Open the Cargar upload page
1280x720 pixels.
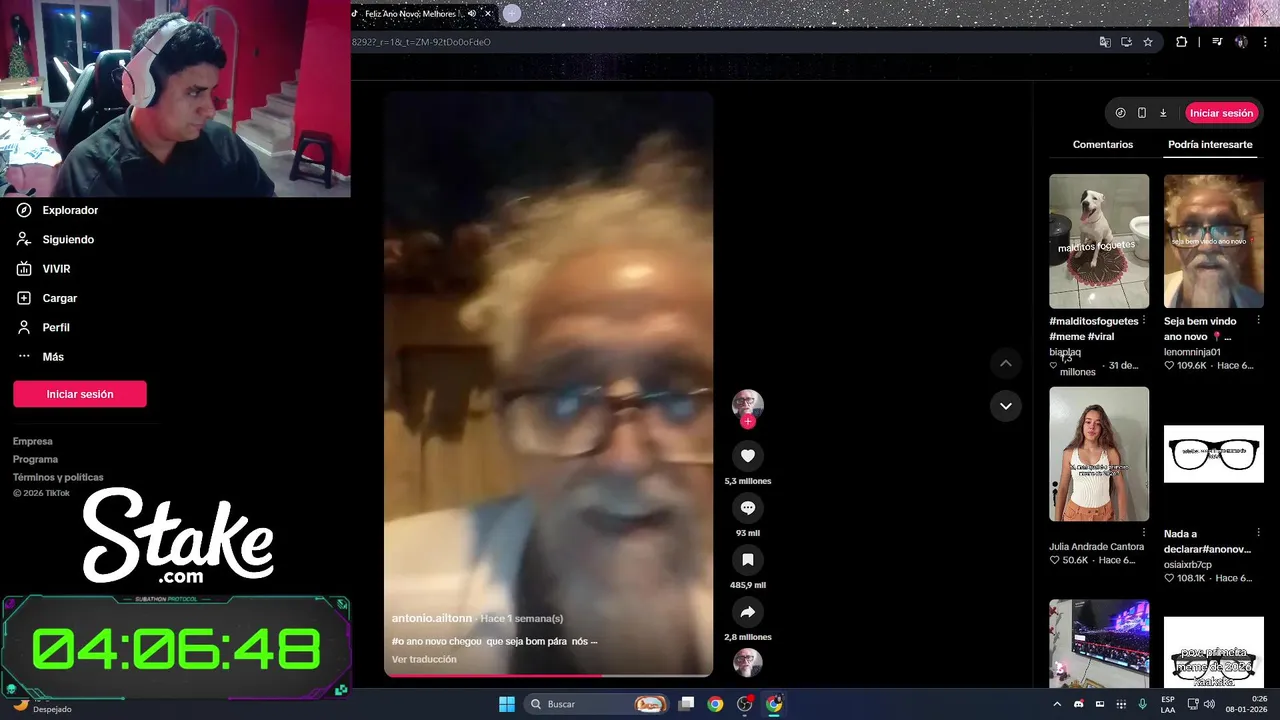tap(47, 298)
